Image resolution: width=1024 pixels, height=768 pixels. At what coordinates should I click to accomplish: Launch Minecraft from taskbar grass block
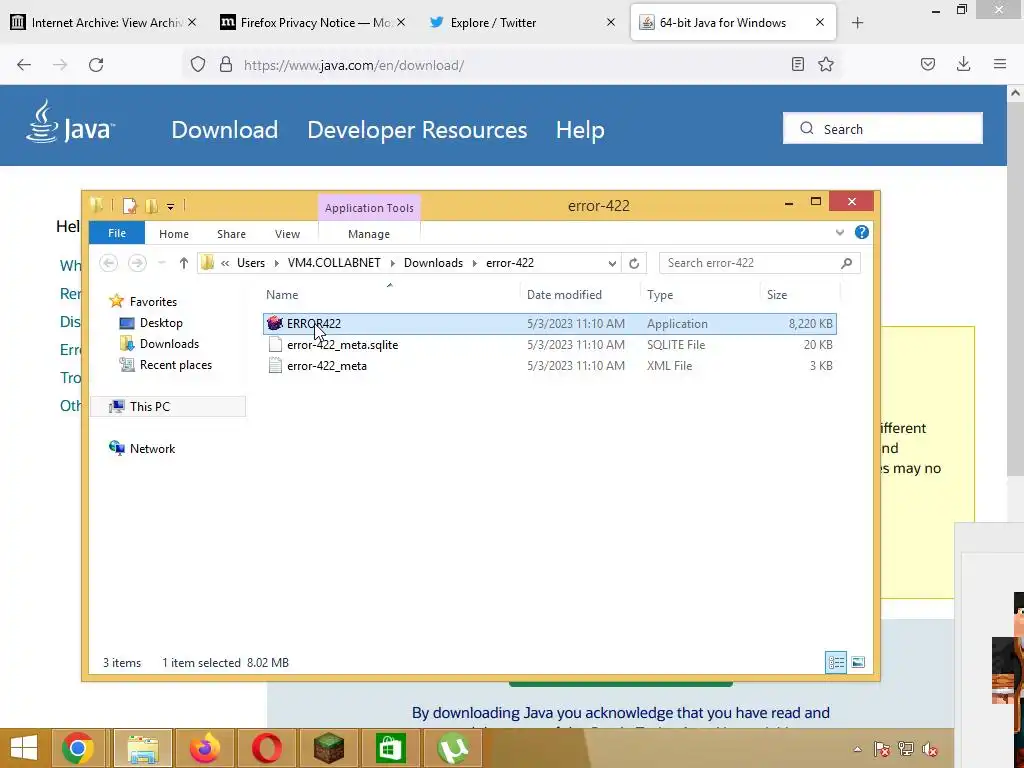click(328, 748)
